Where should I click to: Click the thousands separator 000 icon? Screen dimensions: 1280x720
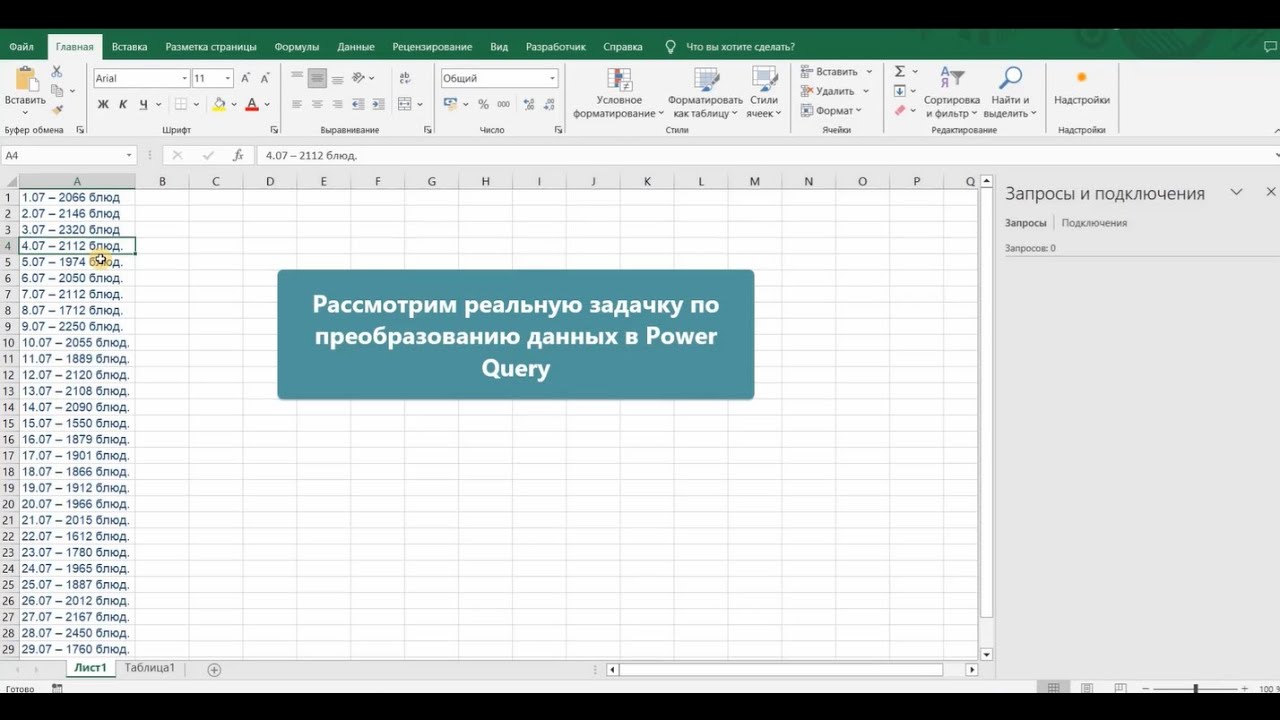[503, 104]
